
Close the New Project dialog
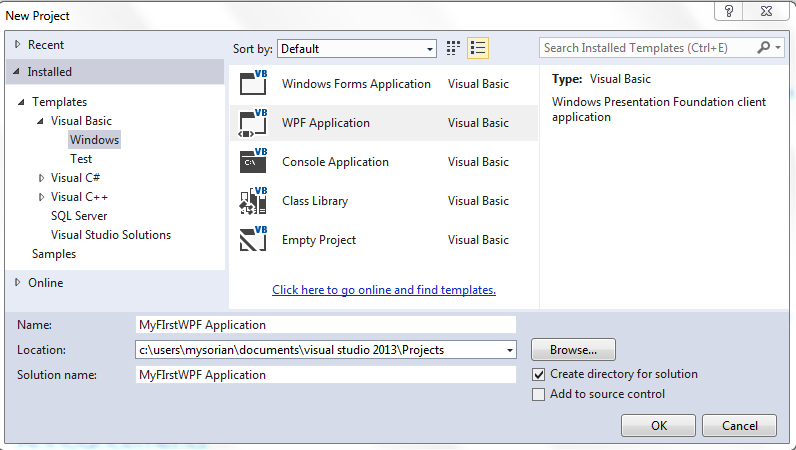click(x=767, y=11)
